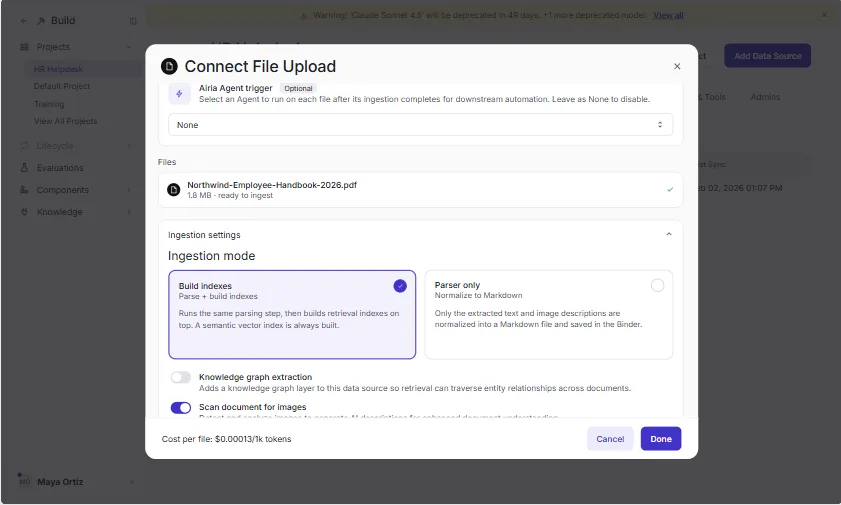Image resolution: width=841 pixels, height=505 pixels.
Task: Click the file upload icon beside dialog title
Action: [x=169, y=66]
